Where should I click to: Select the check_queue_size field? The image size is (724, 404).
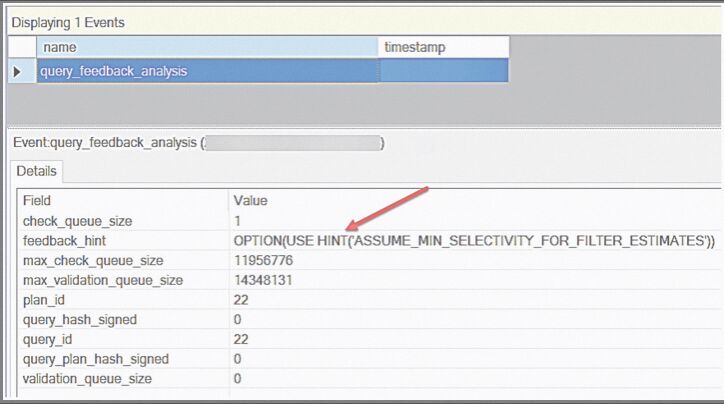pyautogui.click(x=78, y=221)
